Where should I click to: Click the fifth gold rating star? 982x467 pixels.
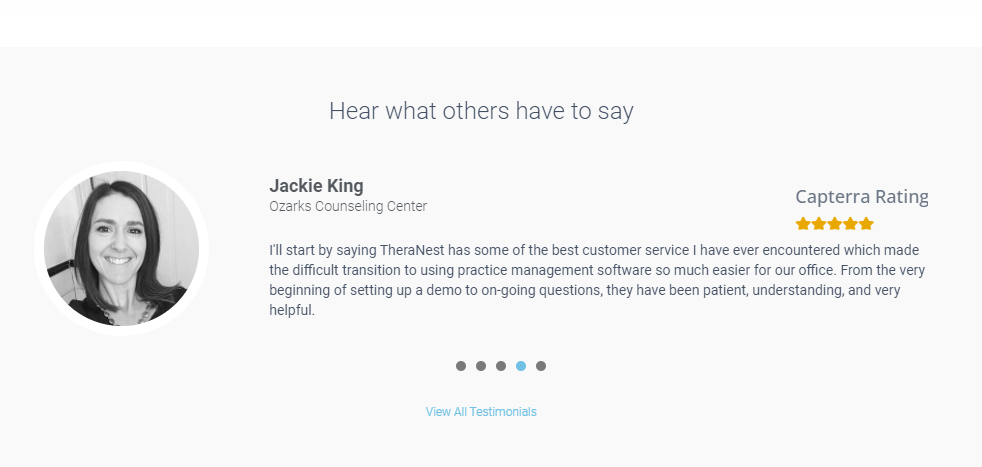click(x=866, y=223)
